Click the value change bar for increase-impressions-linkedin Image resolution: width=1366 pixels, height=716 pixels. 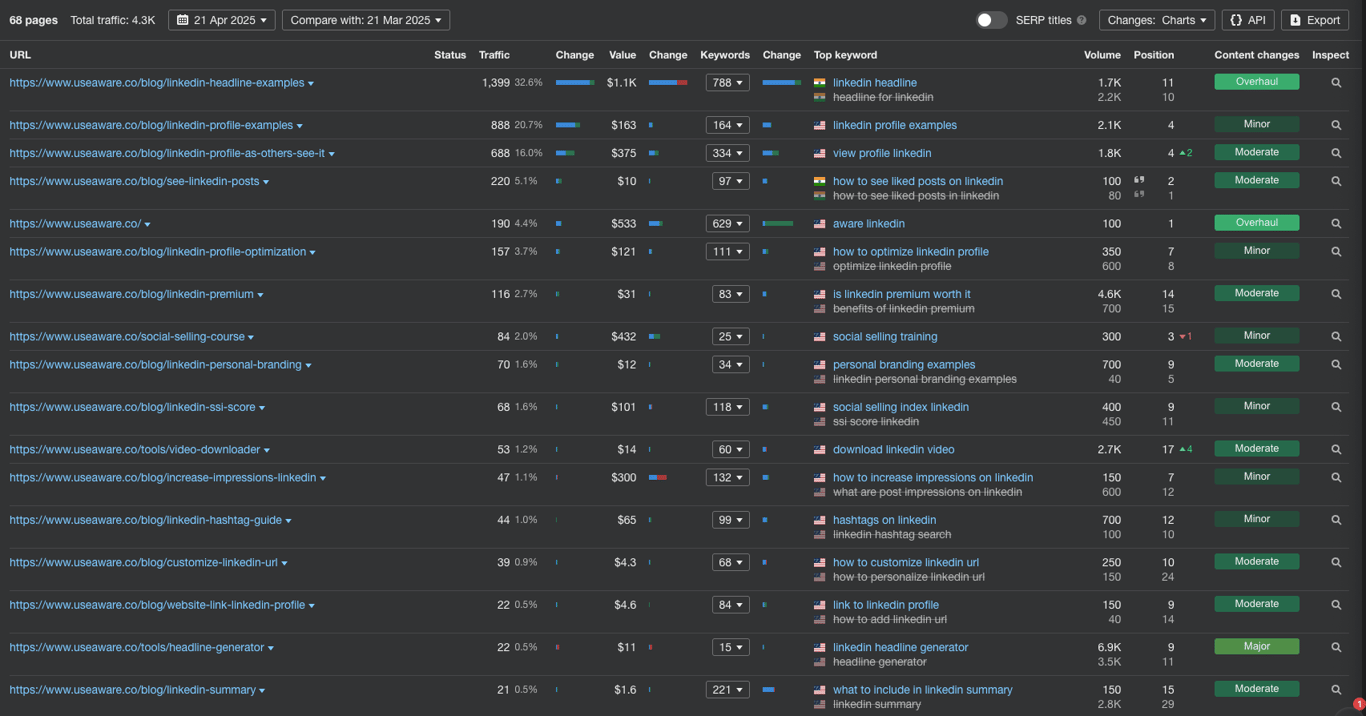click(658, 478)
